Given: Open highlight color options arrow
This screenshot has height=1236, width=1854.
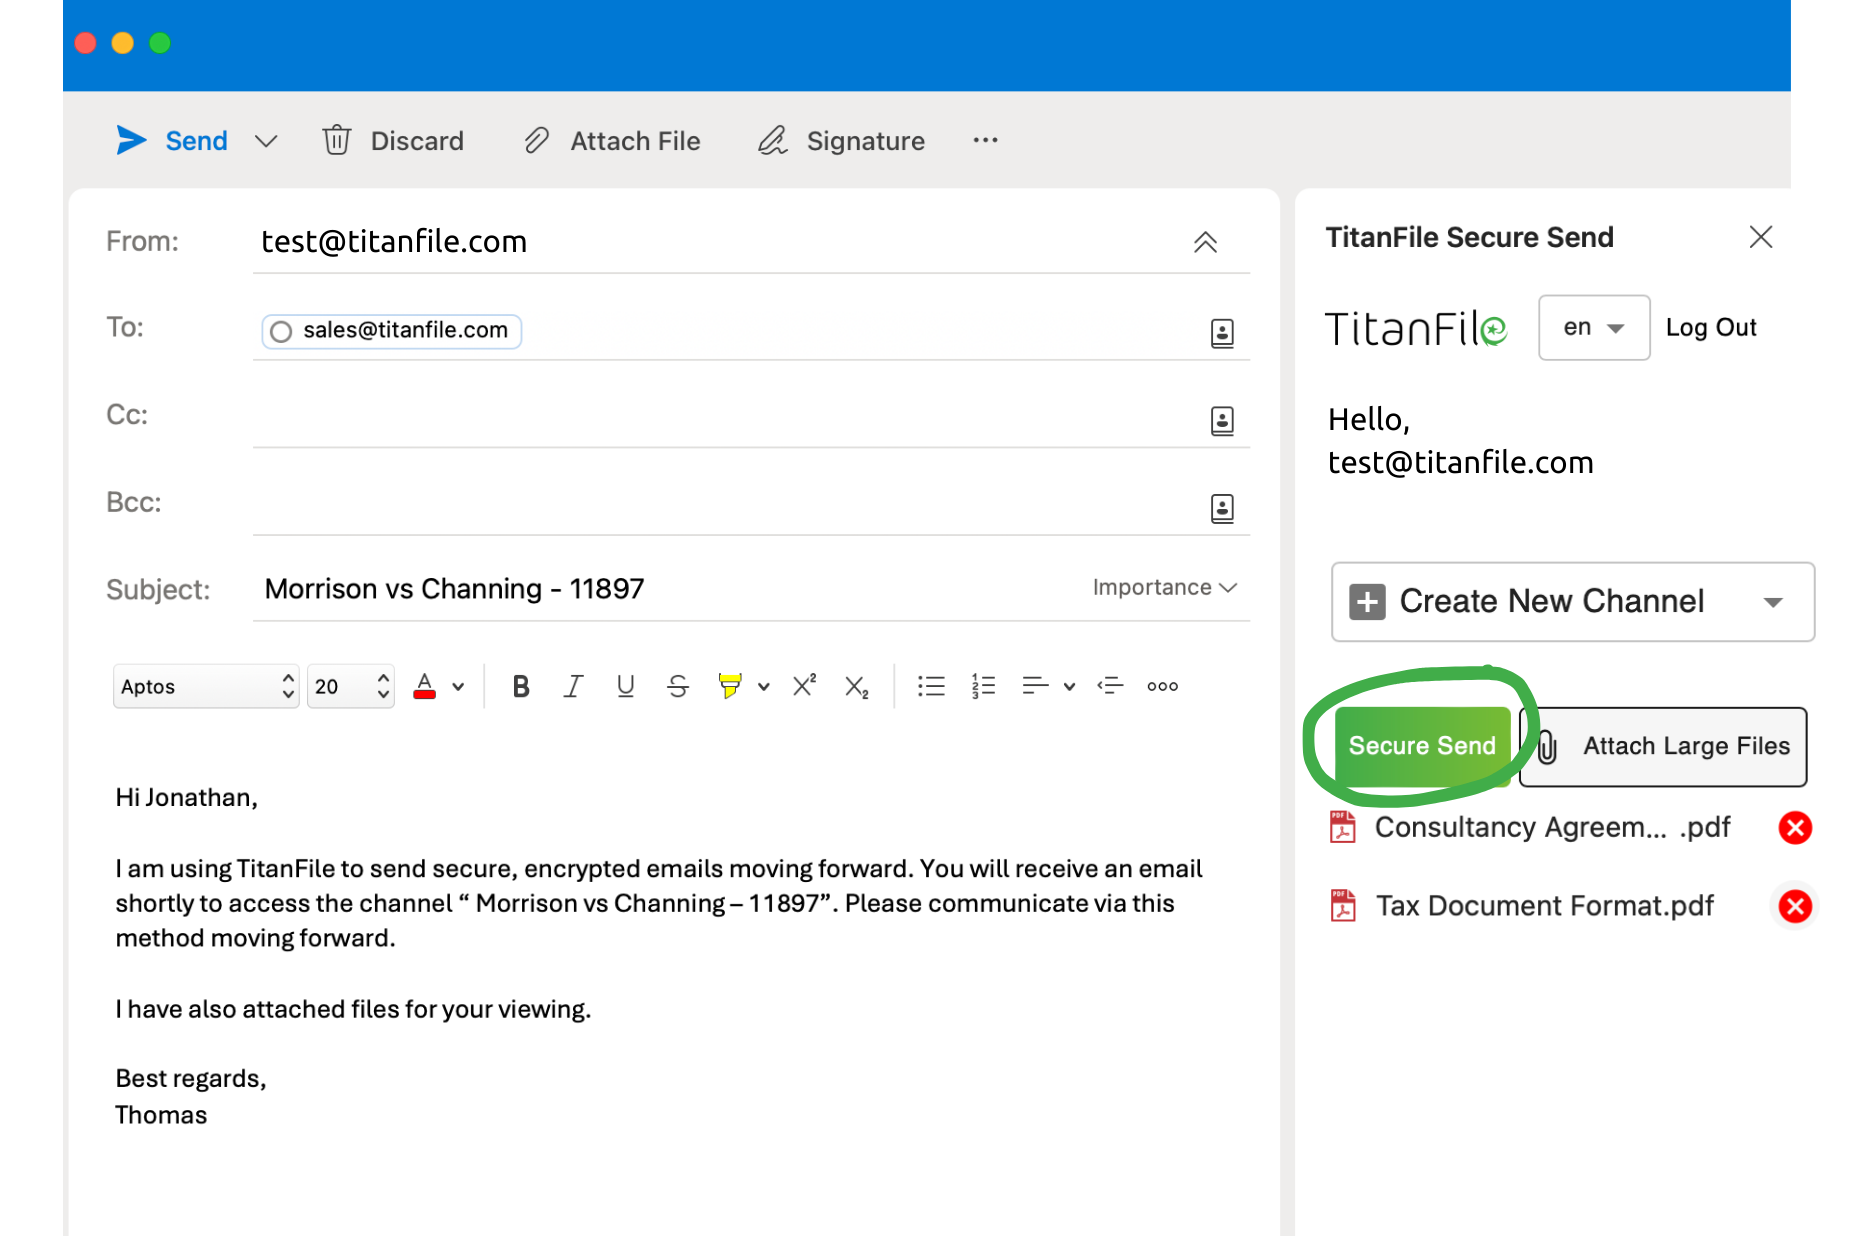Looking at the screenshot, I should click(764, 687).
